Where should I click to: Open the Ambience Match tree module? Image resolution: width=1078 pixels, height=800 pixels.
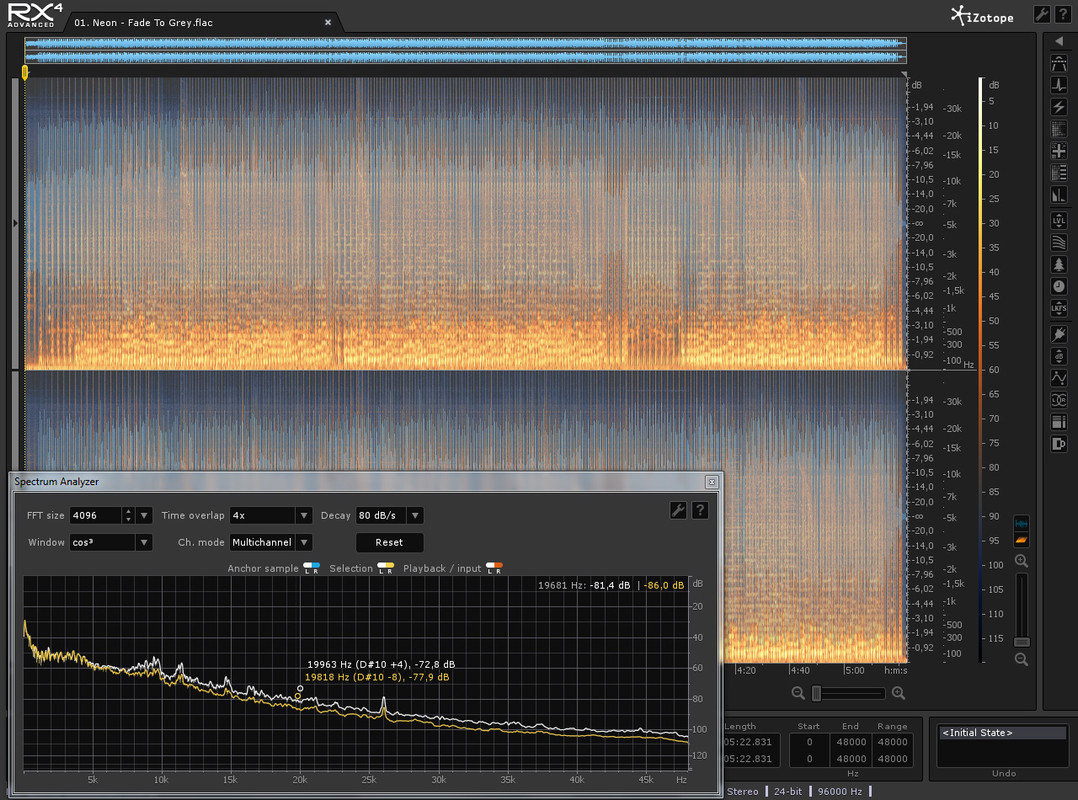point(1059,265)
